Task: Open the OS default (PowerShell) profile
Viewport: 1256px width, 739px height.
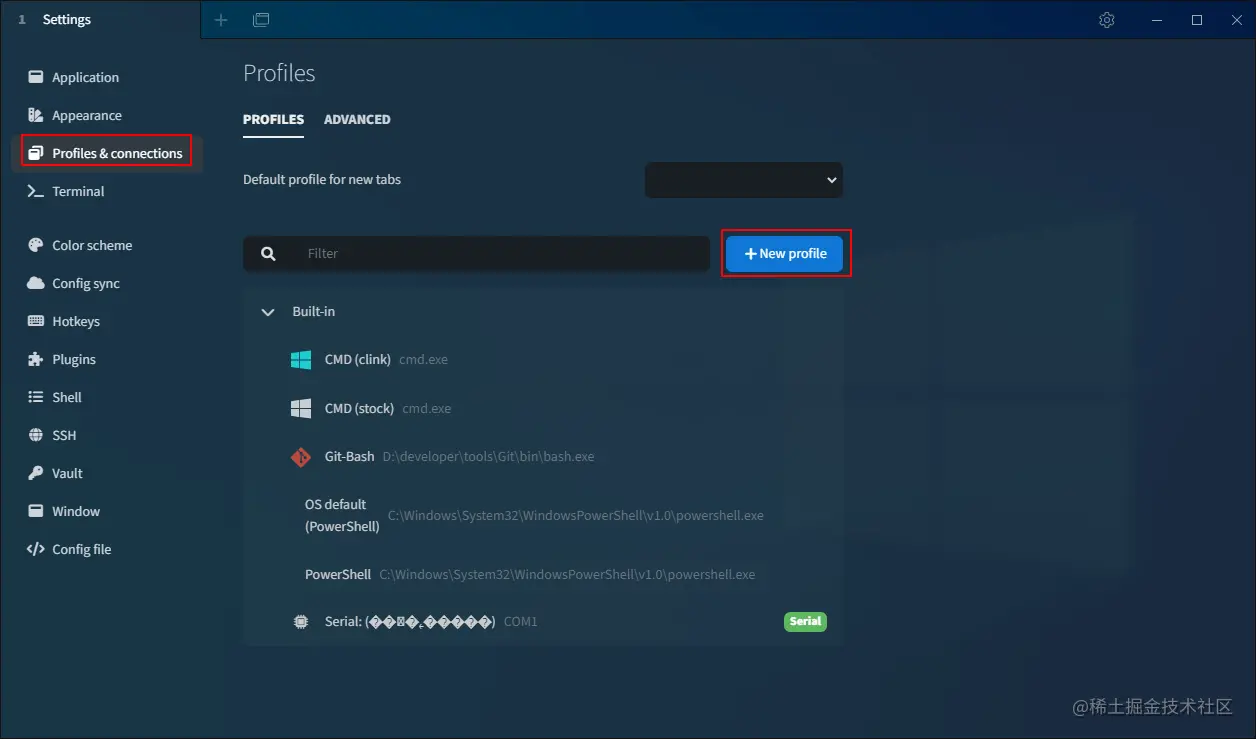Action: pyautogui.click(x=543, y=516)
